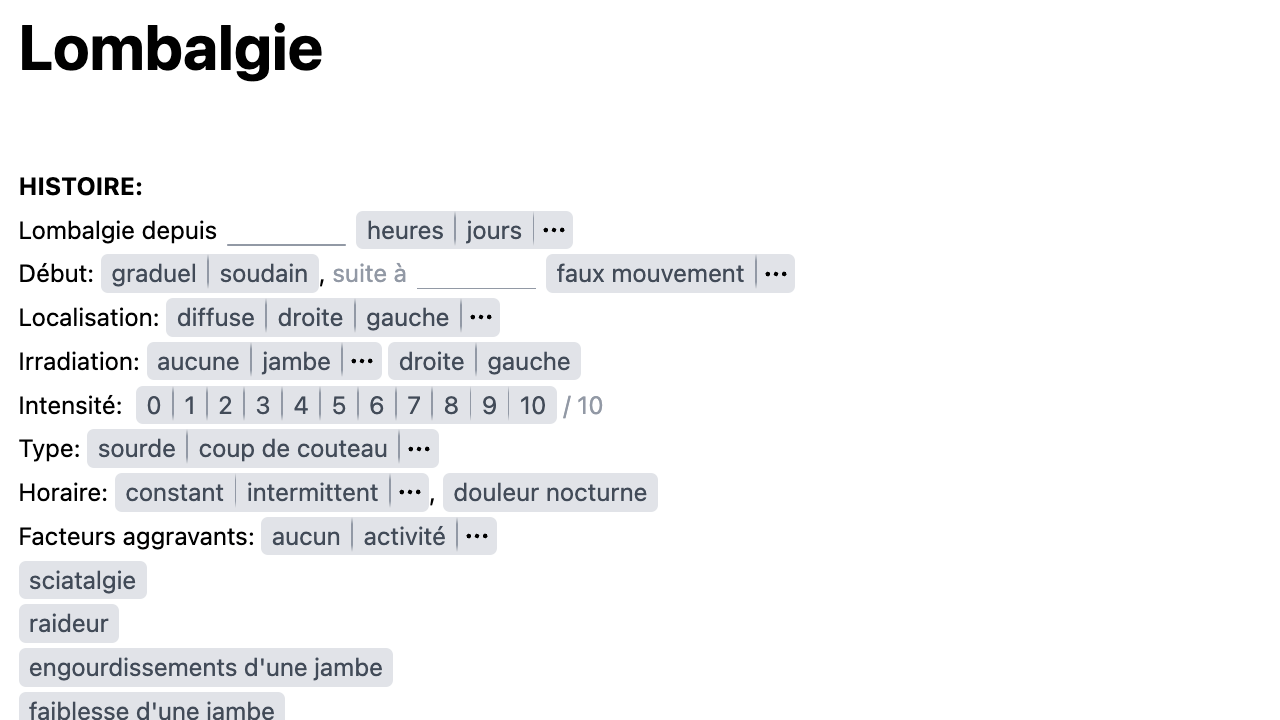Screen dimensions: 1280x720
Task: Show more Irradiation options with the ellipsis
Action: coord(361,361)
